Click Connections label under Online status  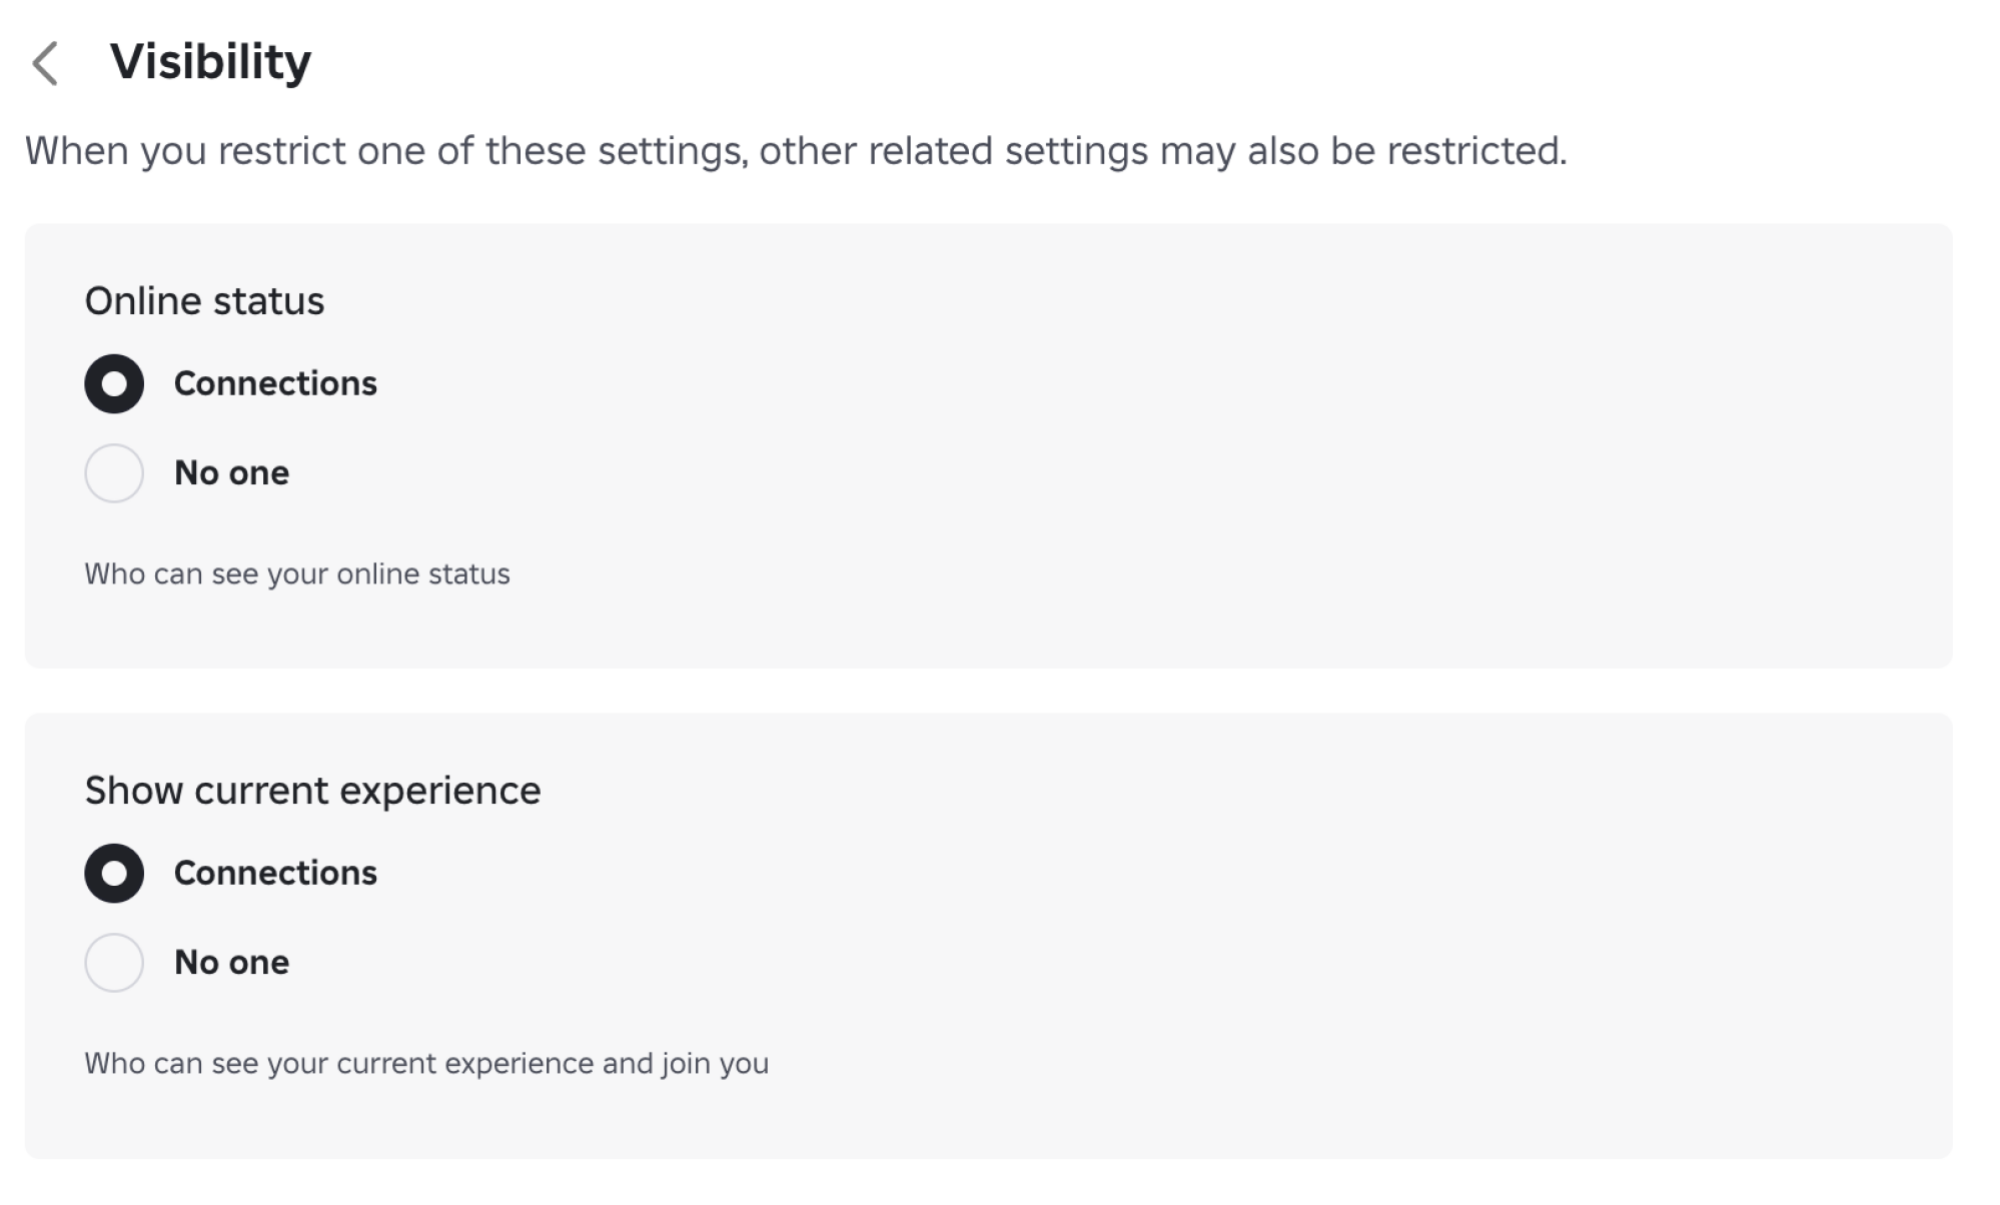click(275, 384)
